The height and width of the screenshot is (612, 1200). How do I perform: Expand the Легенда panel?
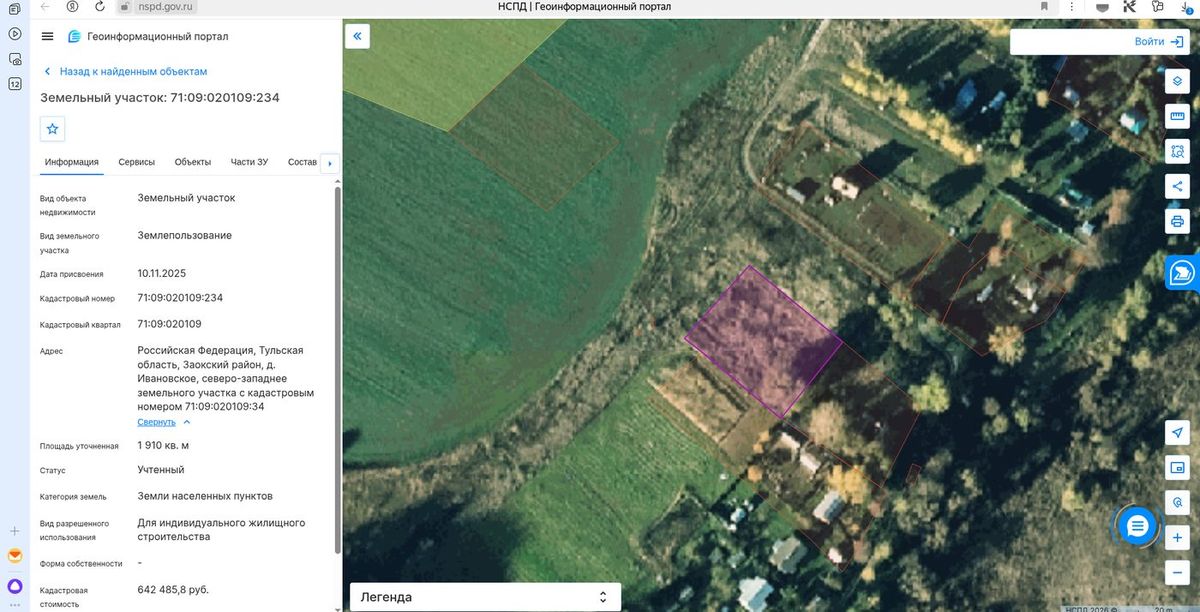click(485, 597)
